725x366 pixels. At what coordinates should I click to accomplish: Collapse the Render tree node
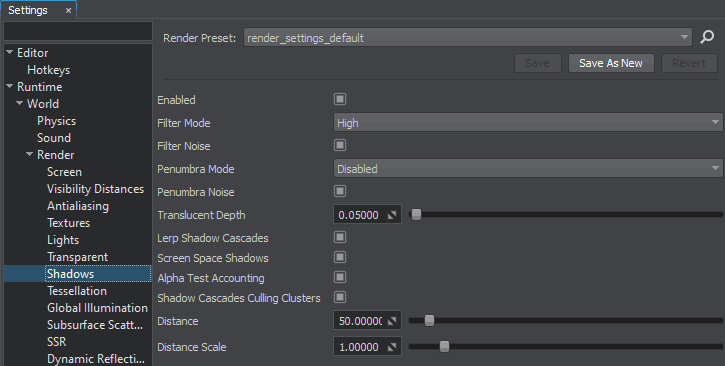click(30, 154)
